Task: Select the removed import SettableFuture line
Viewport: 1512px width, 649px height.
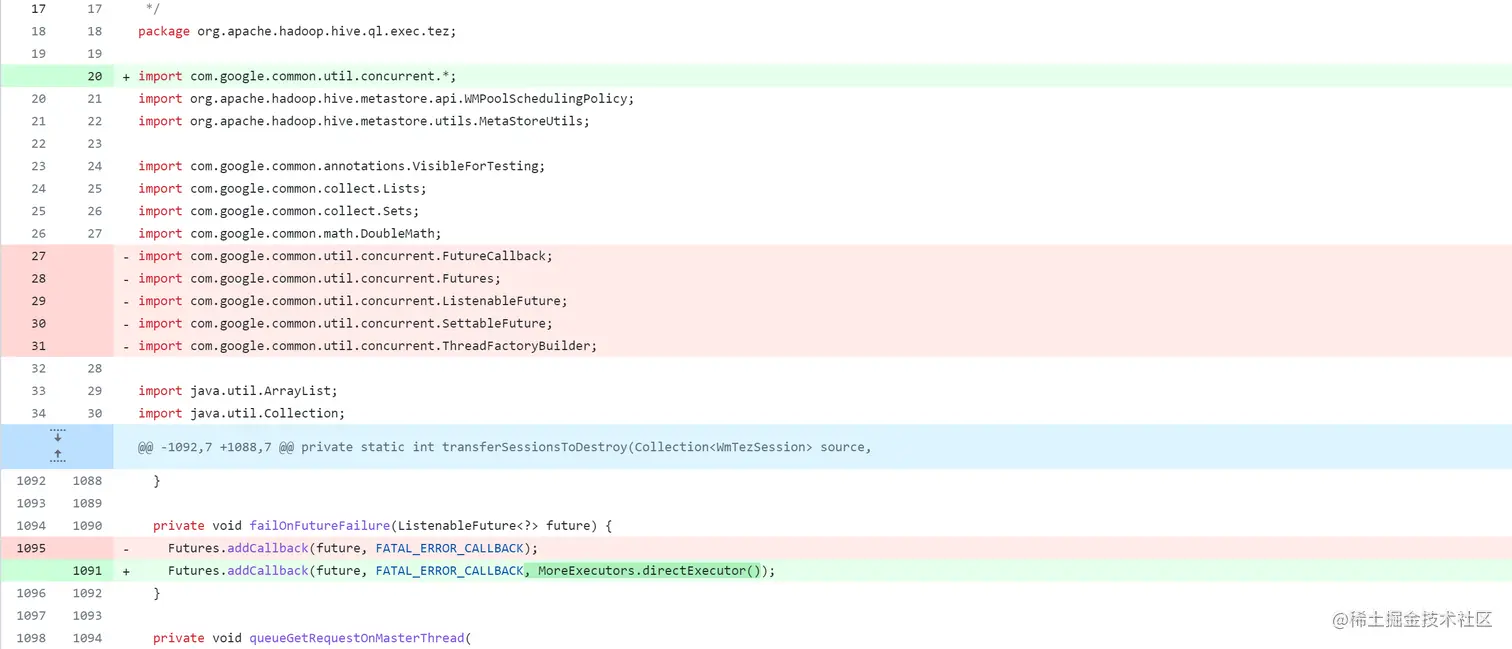Action: (x=345, y=323)
